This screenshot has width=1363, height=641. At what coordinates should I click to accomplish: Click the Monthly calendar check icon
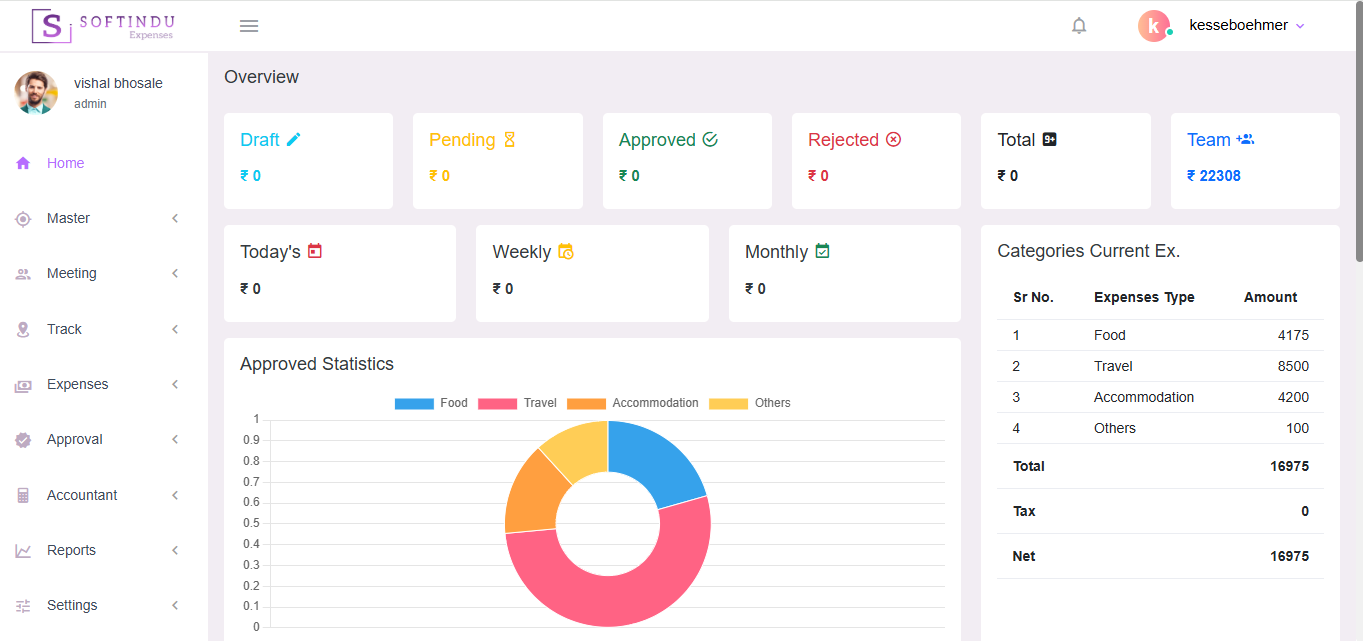(x=822, y=251)
